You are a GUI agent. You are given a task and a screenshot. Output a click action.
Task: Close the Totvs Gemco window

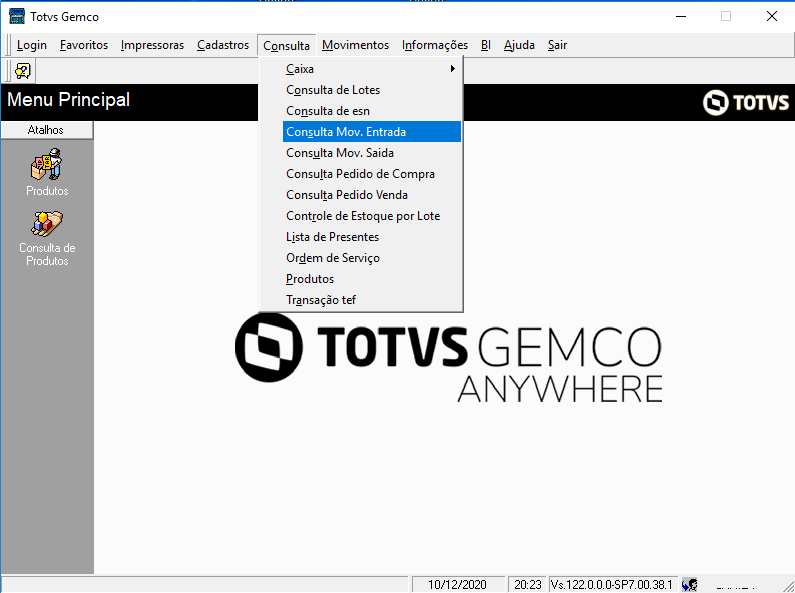coord(772,16)
